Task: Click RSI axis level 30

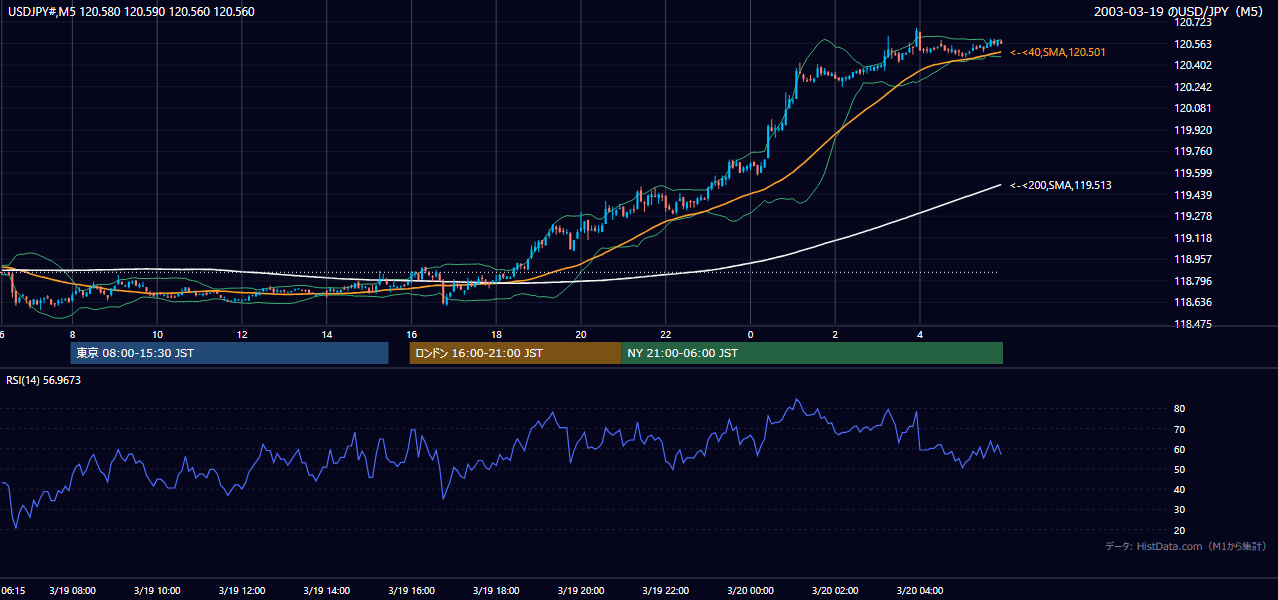Action: pos(1179,510)
